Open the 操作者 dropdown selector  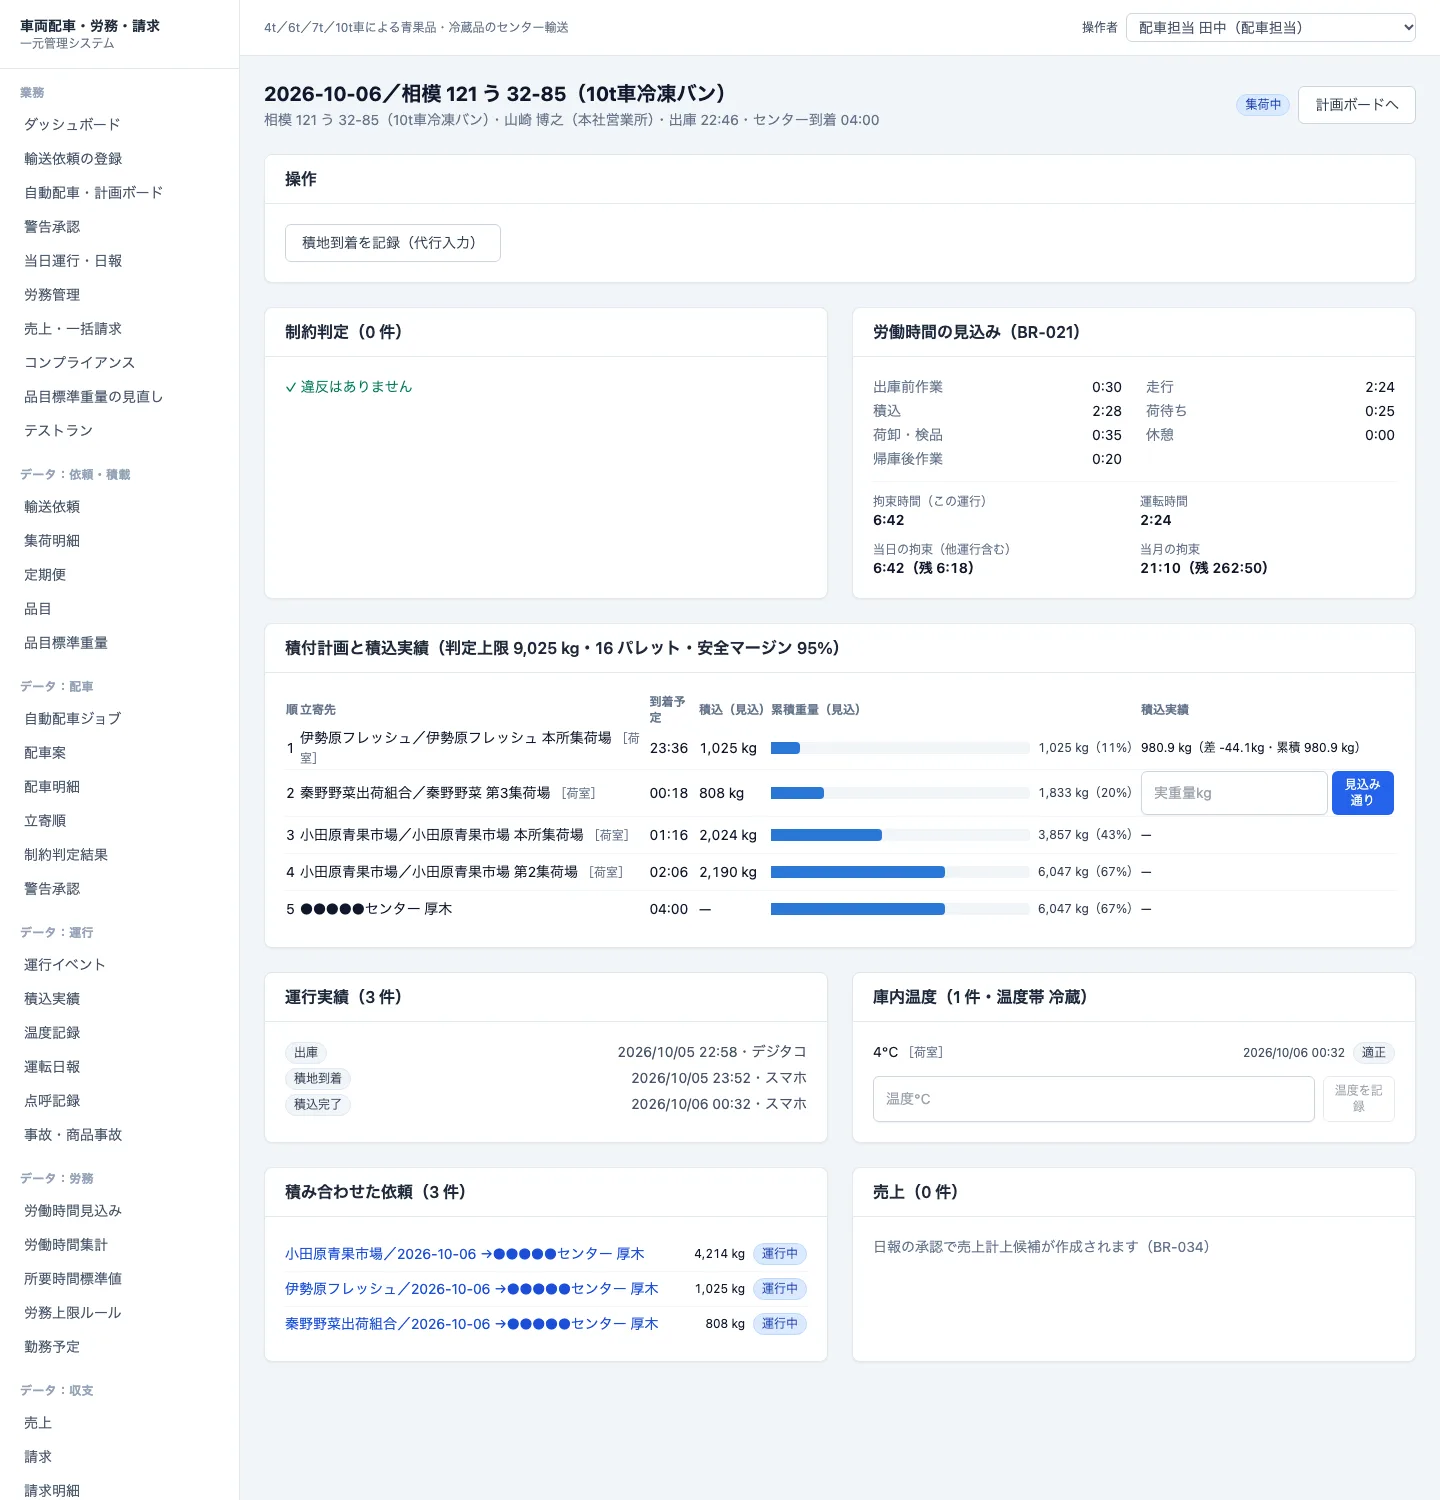click(x=1271, y=28)
